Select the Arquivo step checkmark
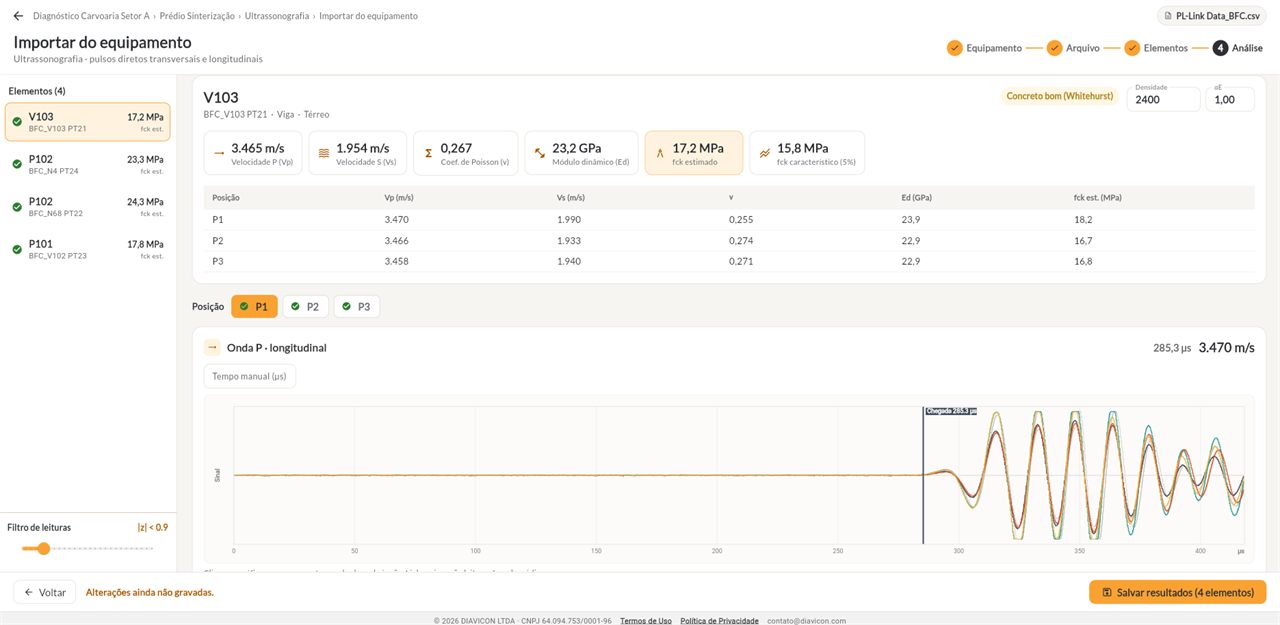This screenshot has width=1280, height=625. (x=1054, y=48)
